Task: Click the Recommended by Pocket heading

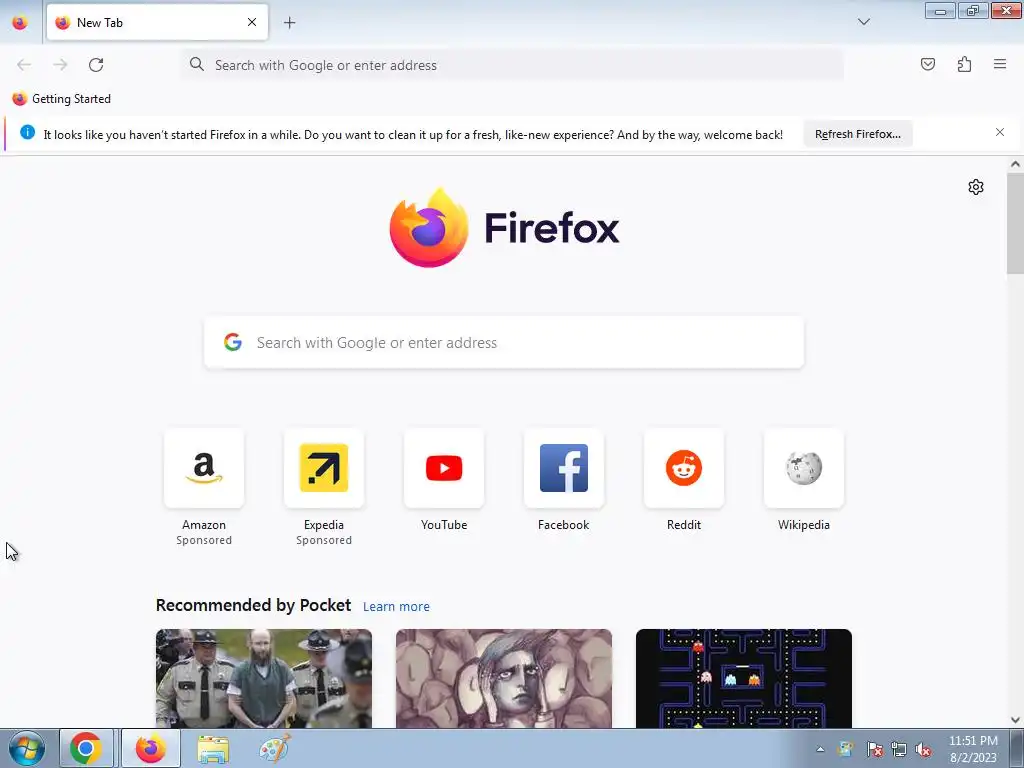Action: (253, 605)
